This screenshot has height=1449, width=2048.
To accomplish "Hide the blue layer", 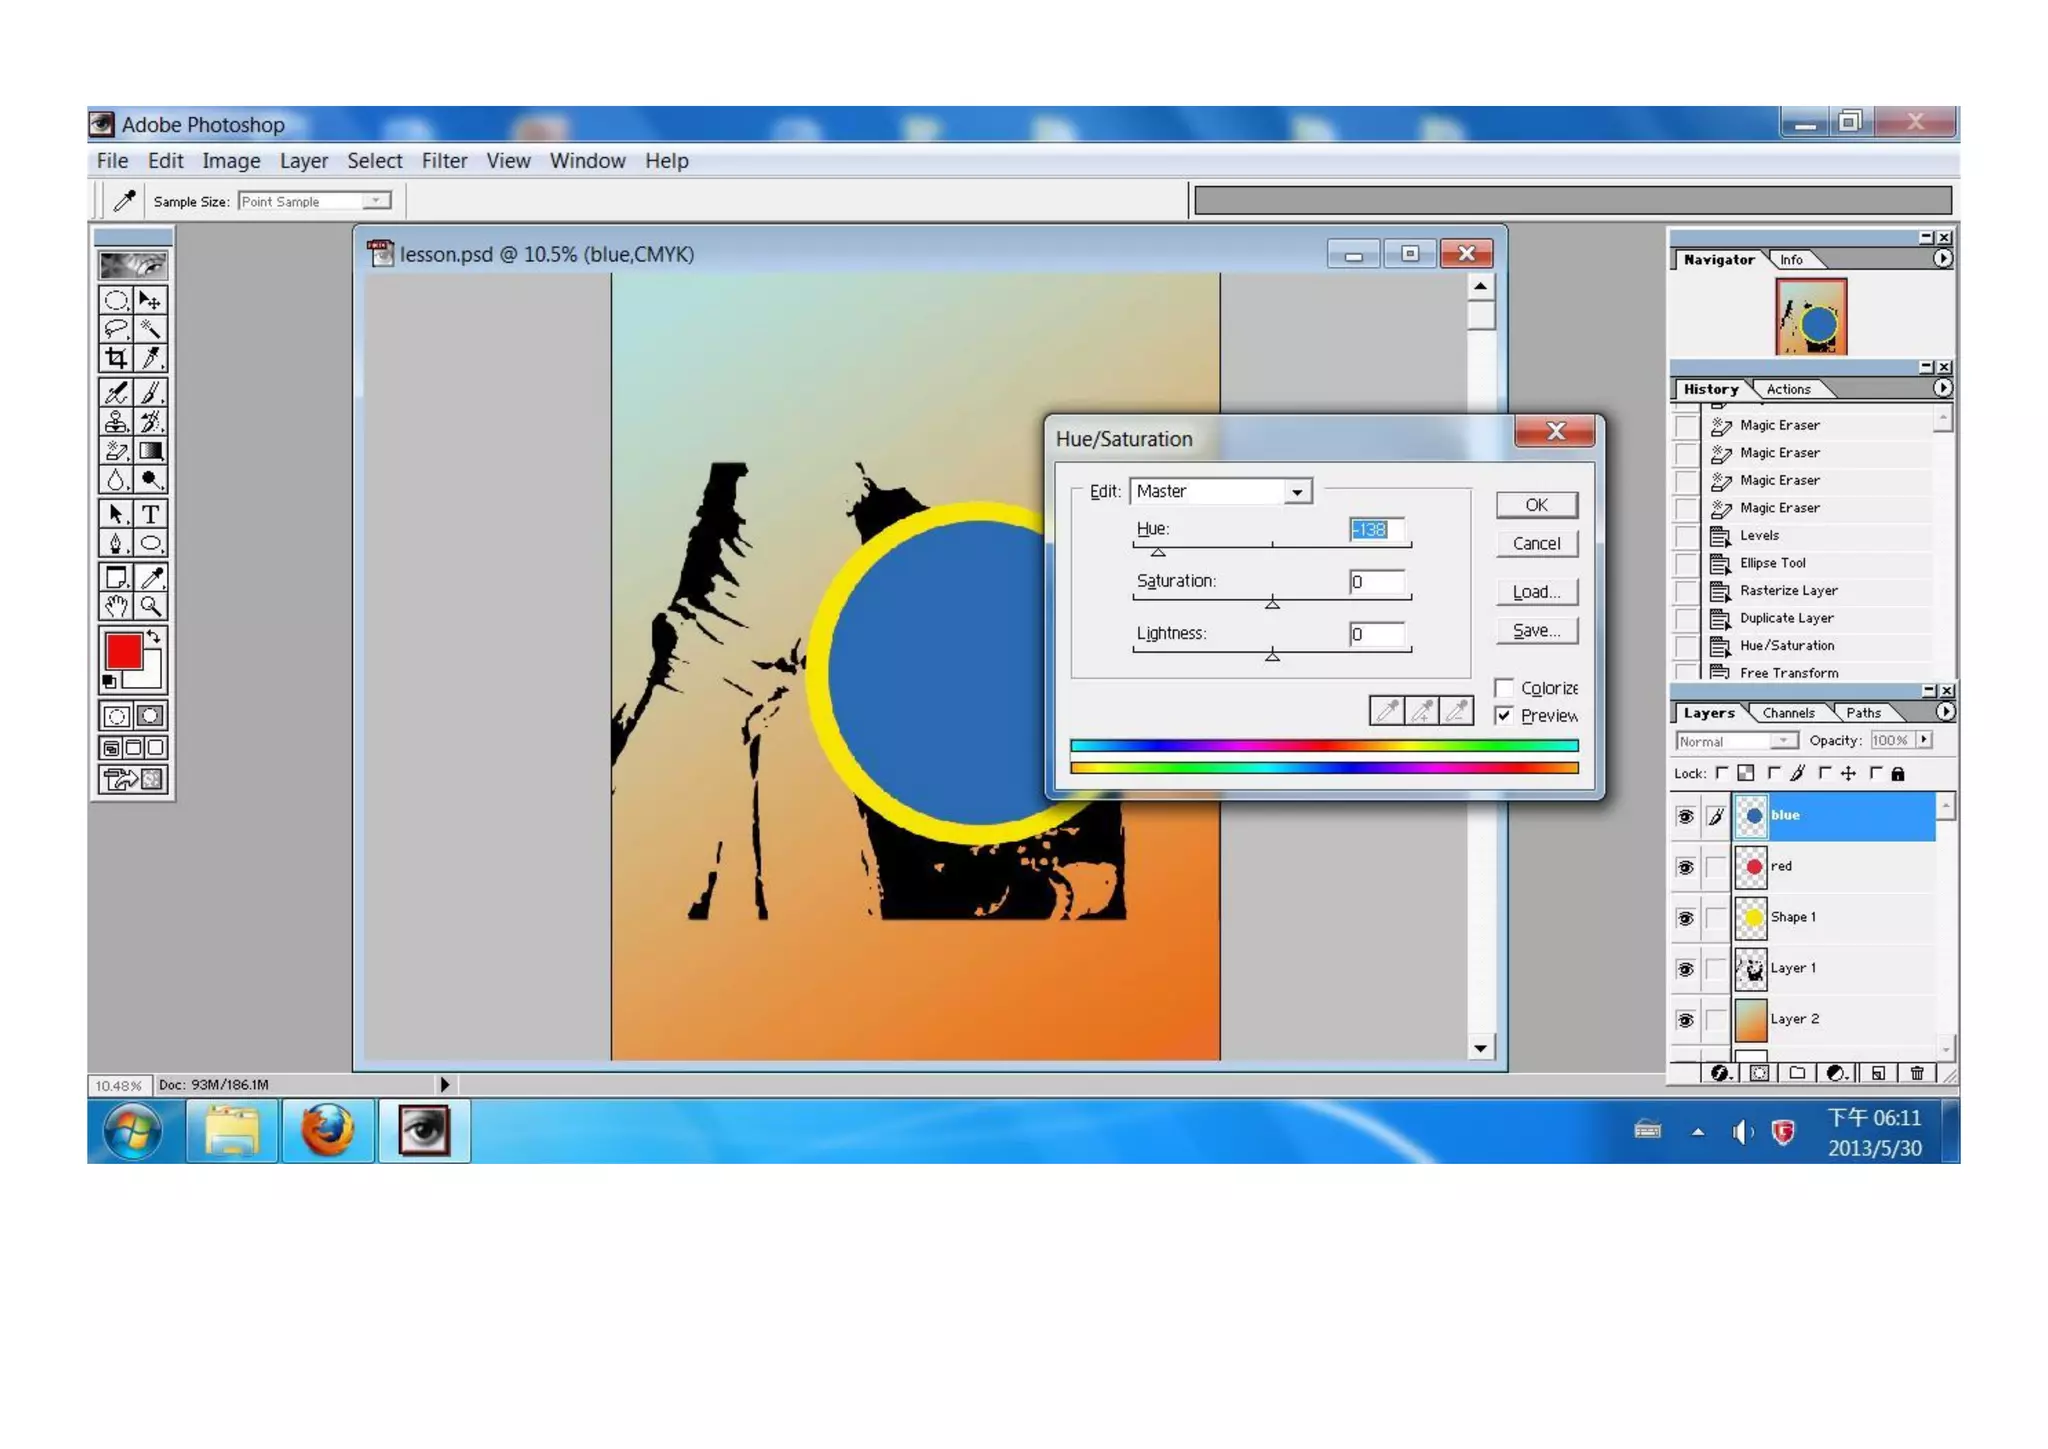I will tap(1685, 817).
